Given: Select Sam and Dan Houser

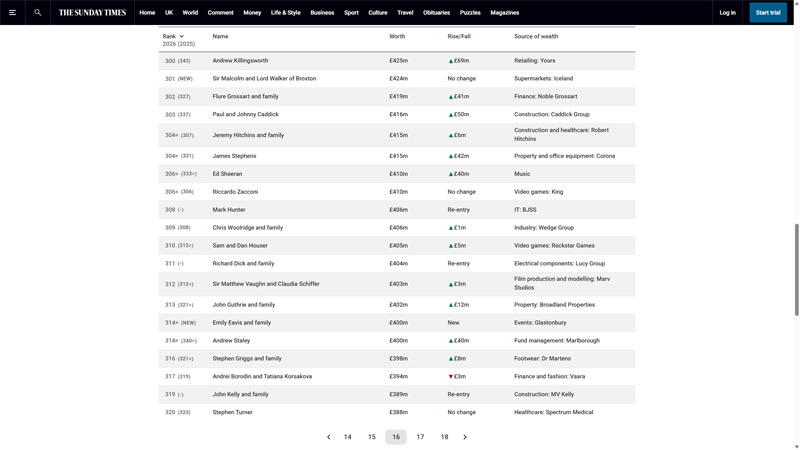Looking at the screenshot, I should point(240,245).
